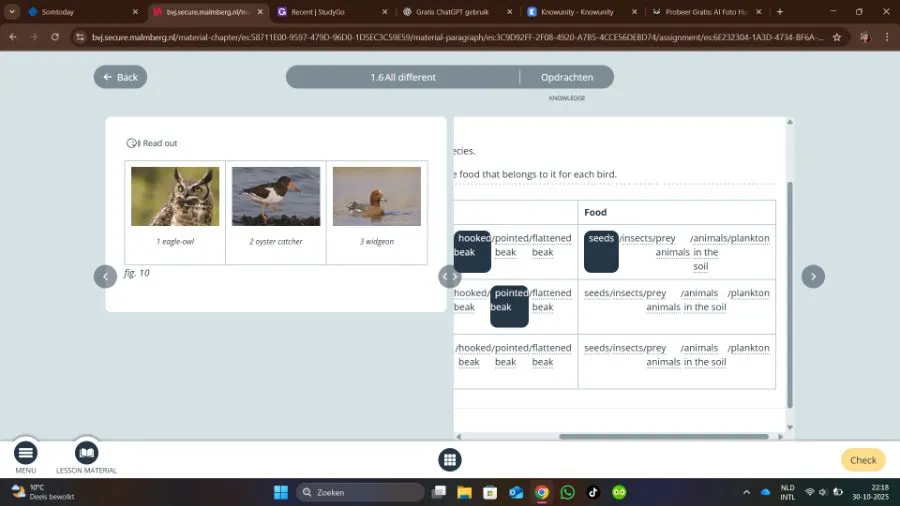
Task: Go to previous page with left arrow
Action: pyautogui.click(x=105, y=277)
